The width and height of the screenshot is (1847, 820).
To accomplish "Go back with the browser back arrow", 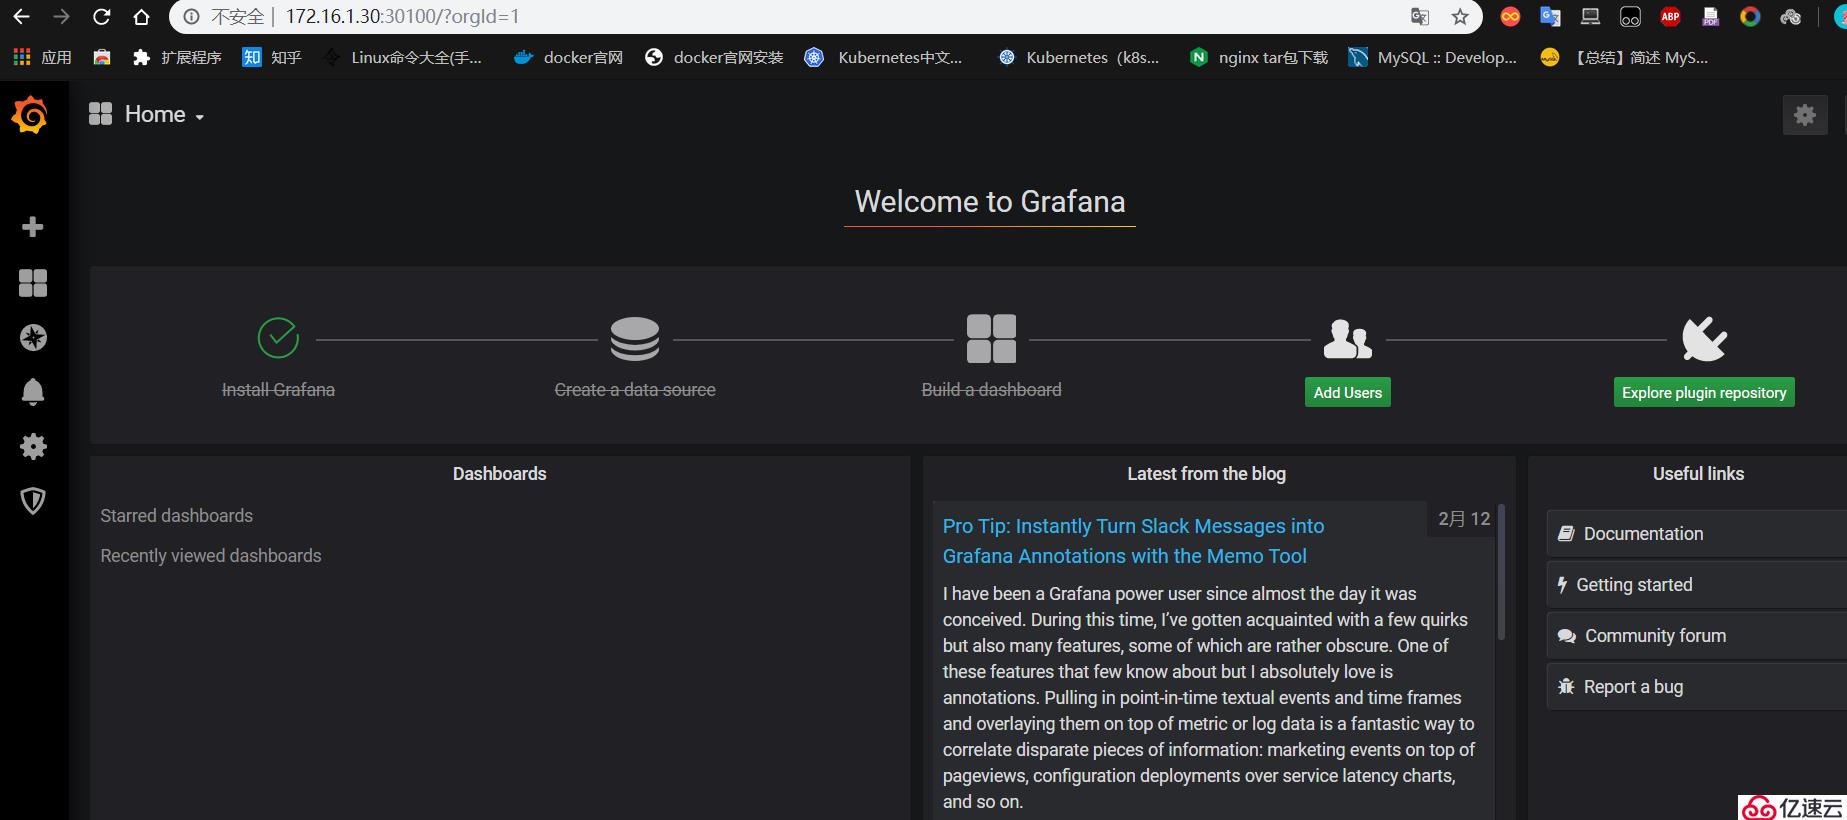I will click(21, 17).
